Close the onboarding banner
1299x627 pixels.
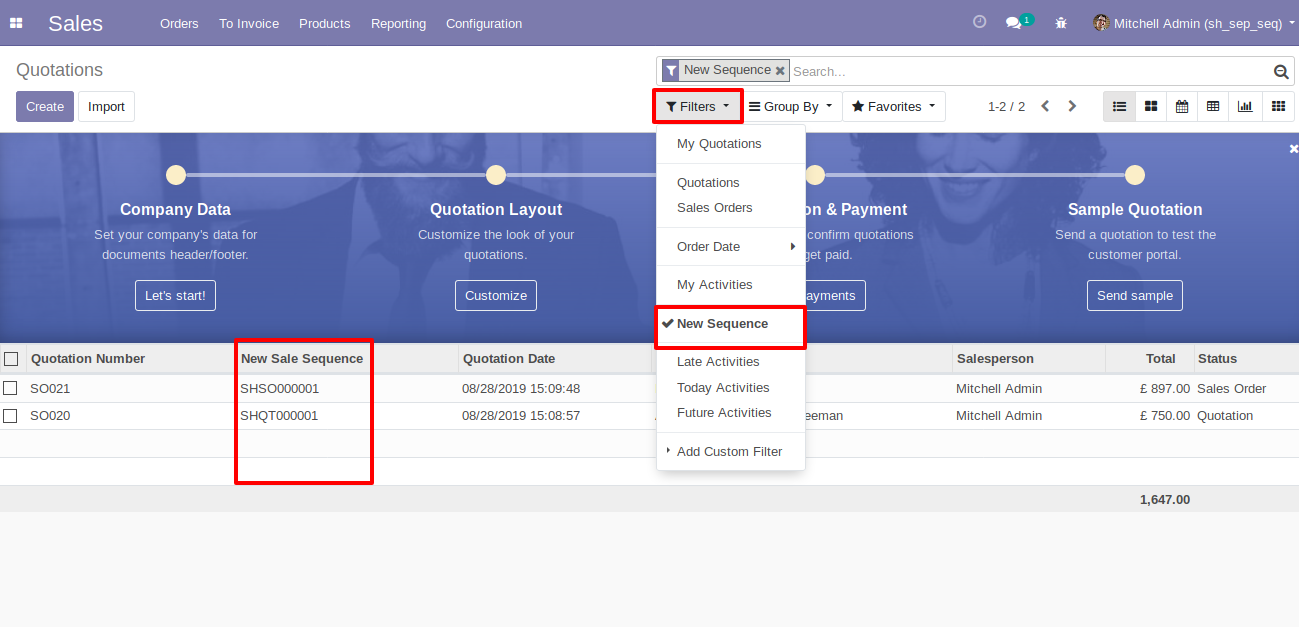click(x=1293, y=148)
